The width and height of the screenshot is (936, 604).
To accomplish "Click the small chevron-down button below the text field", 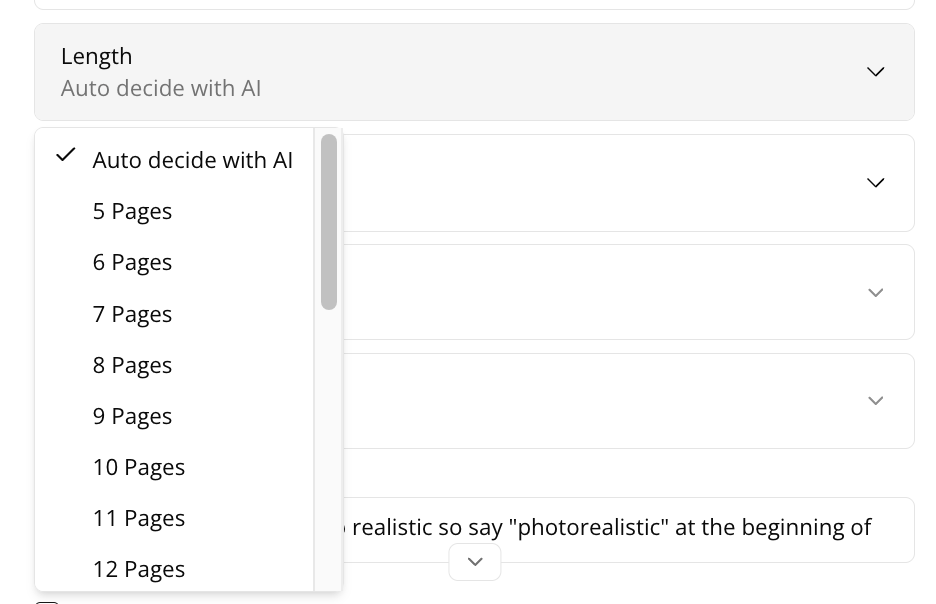I will tap(475, 562).
